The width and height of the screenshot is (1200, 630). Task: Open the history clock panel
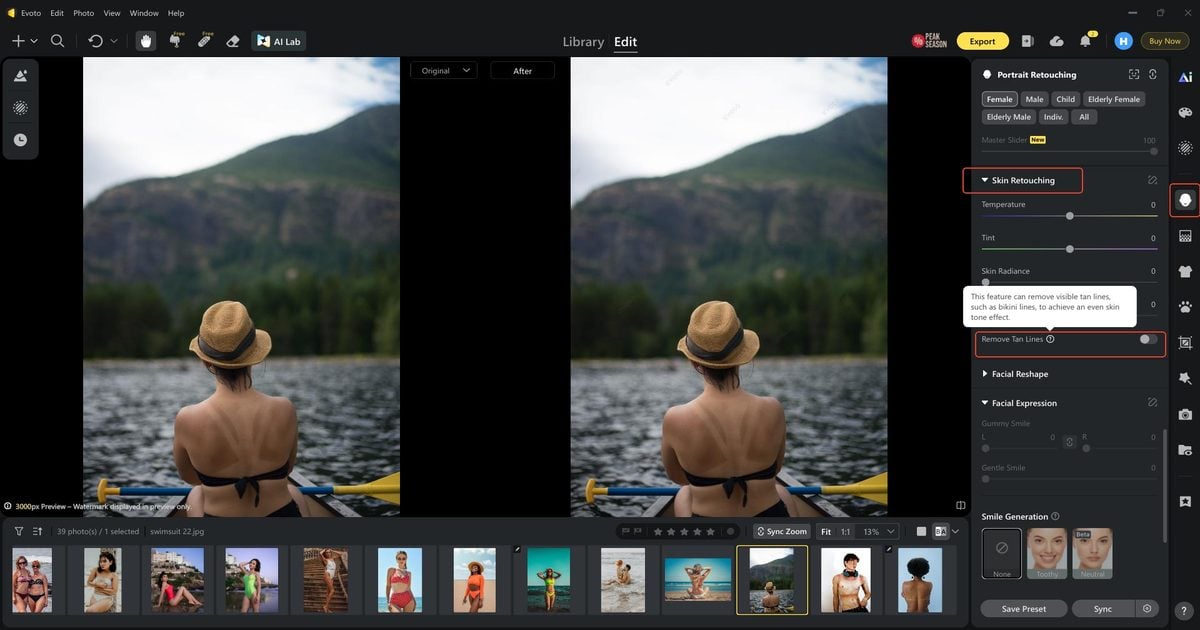click(20, 140)
